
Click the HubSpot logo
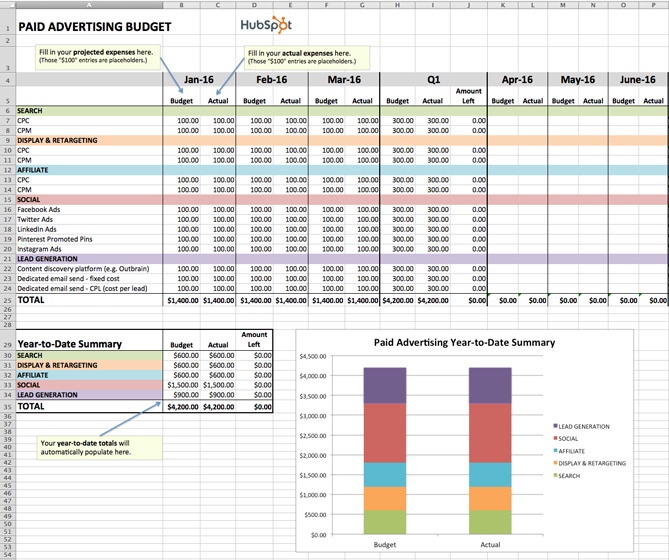point(267,24)
